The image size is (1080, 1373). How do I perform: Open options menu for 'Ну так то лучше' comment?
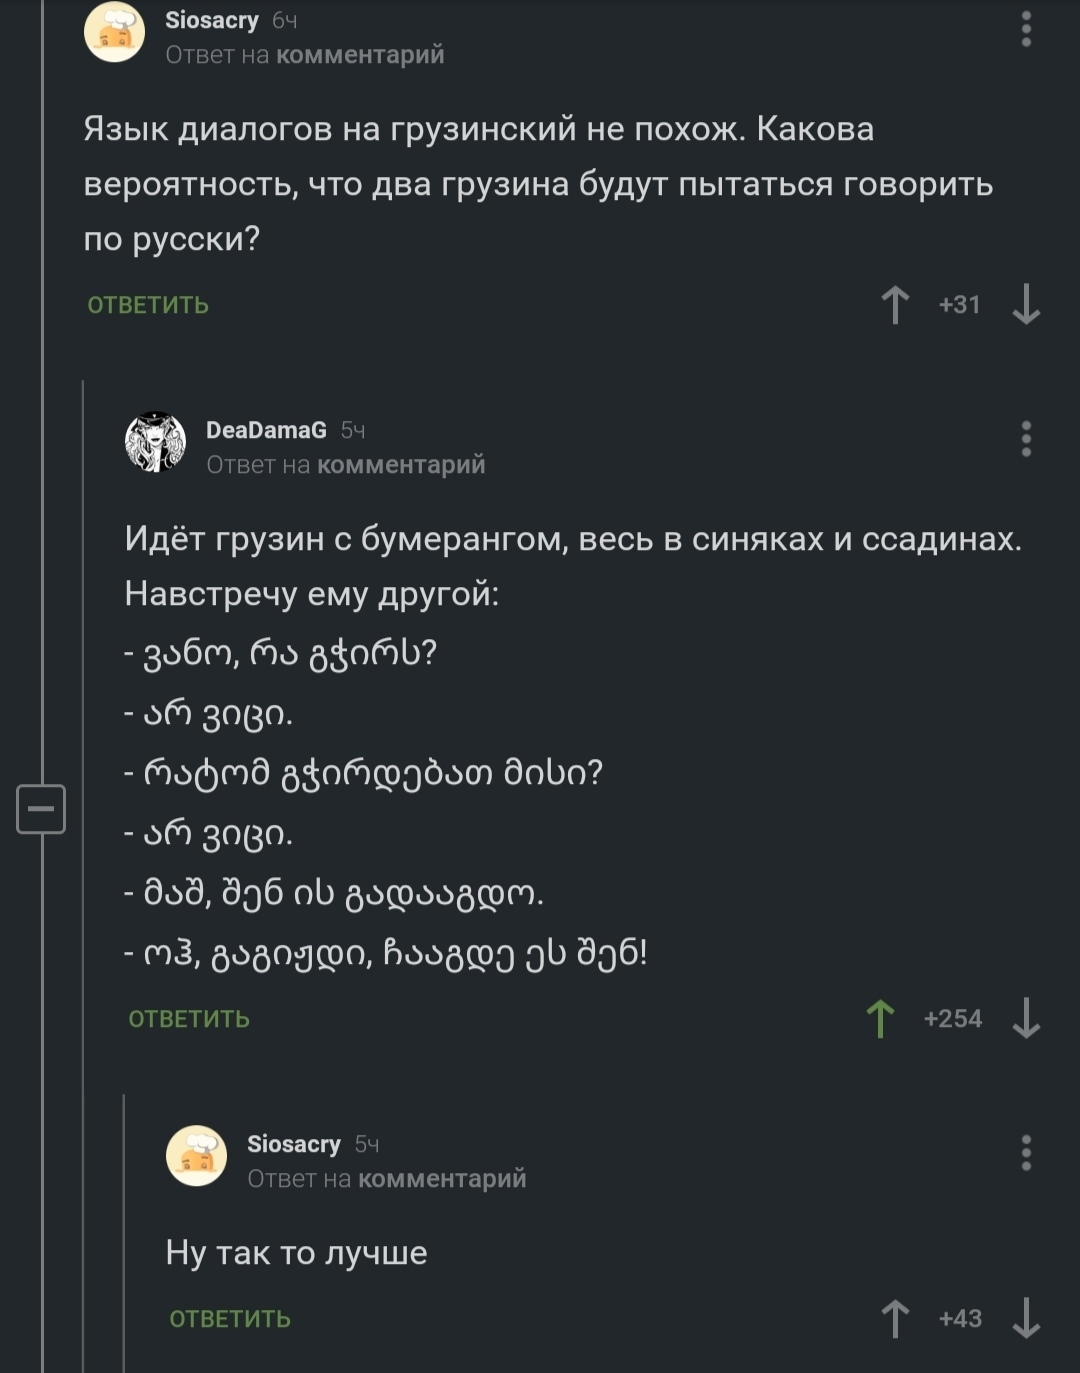pos(1026,1153)
